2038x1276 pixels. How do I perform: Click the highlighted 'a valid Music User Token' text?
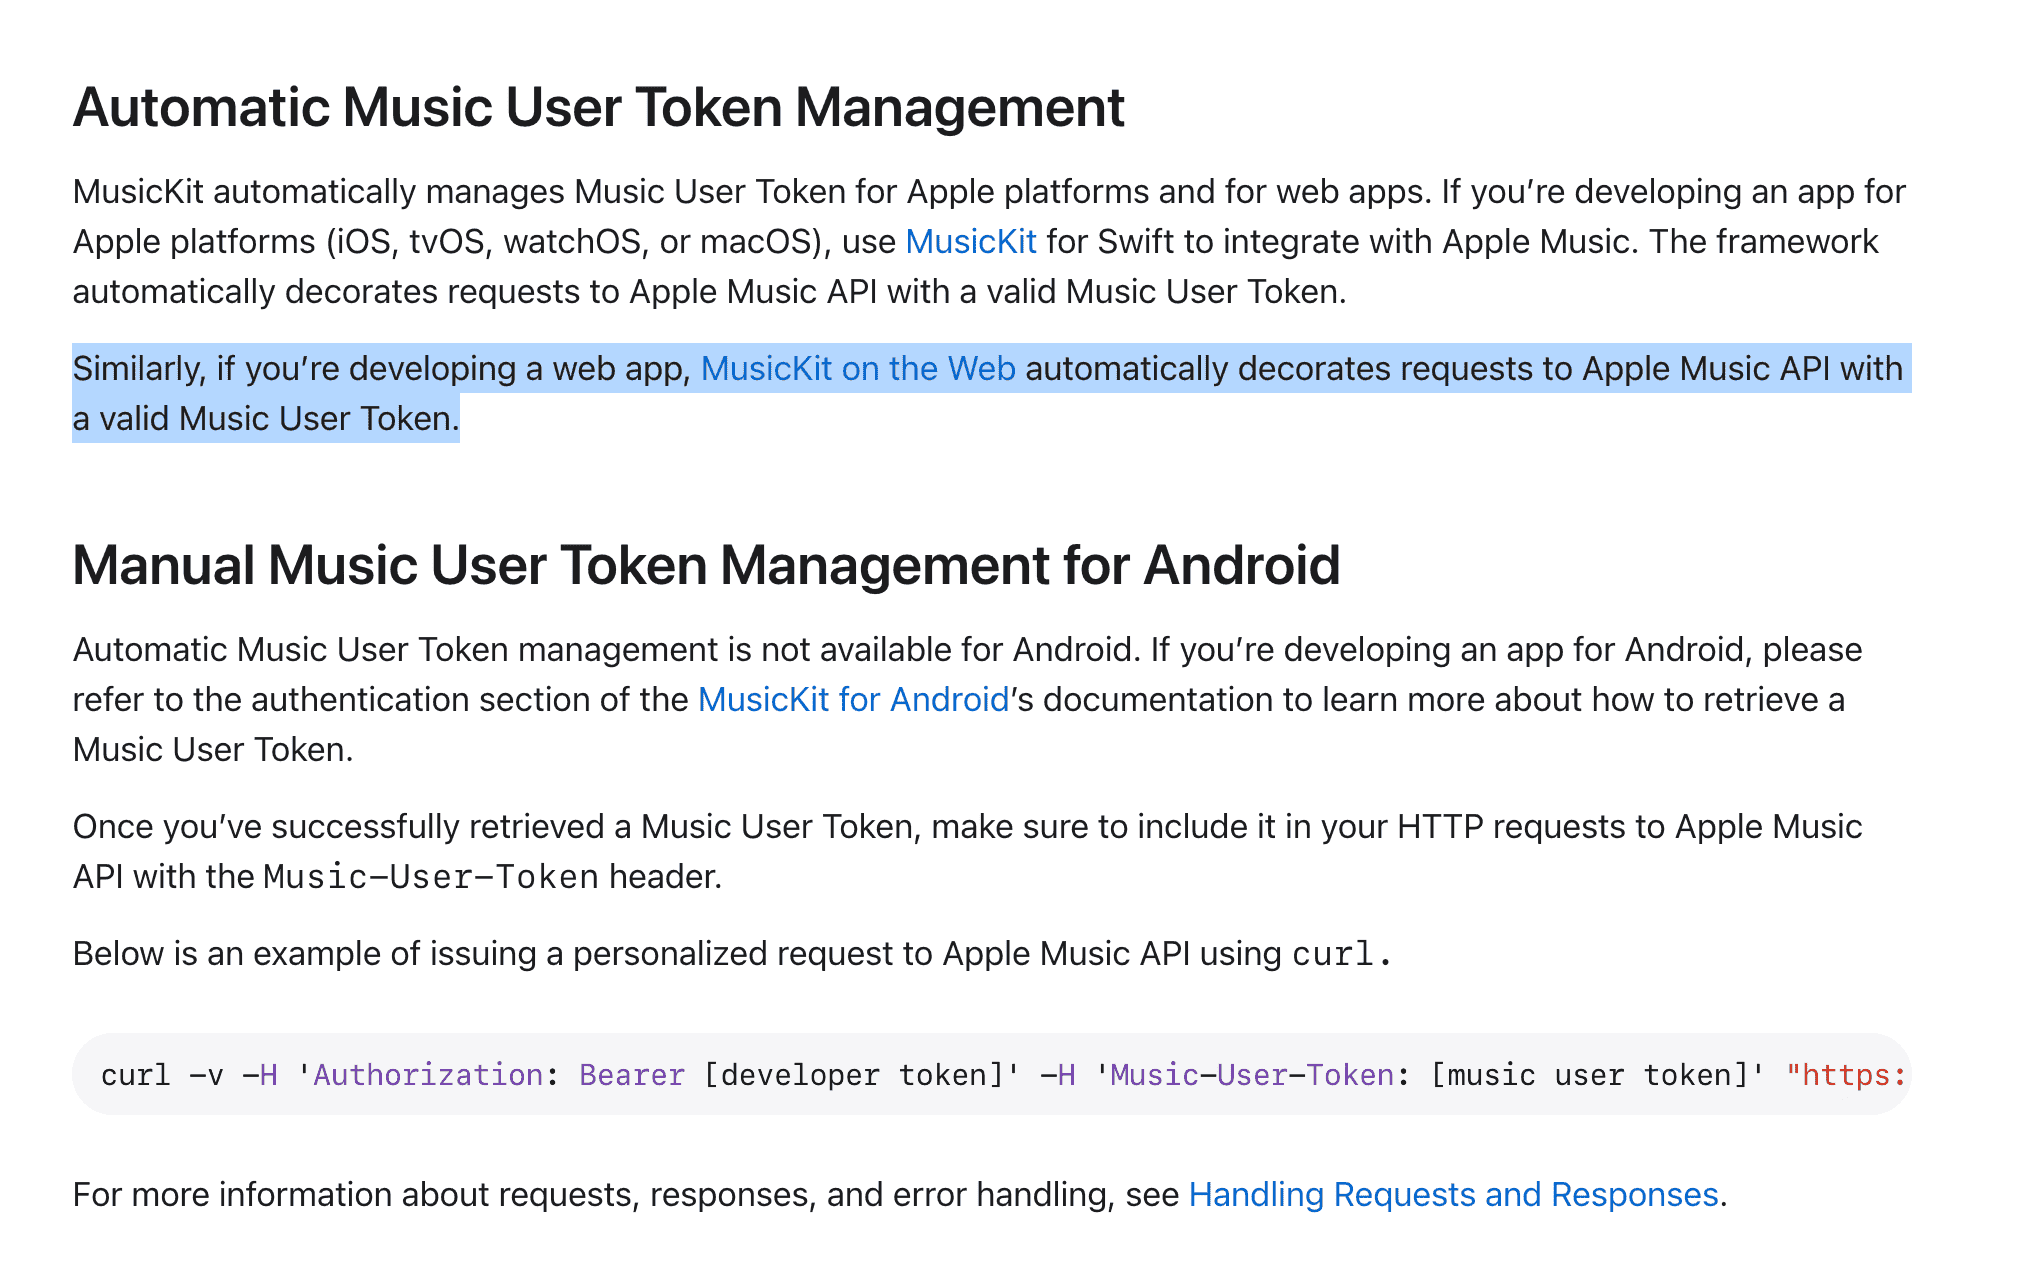[x=265, y=419]
